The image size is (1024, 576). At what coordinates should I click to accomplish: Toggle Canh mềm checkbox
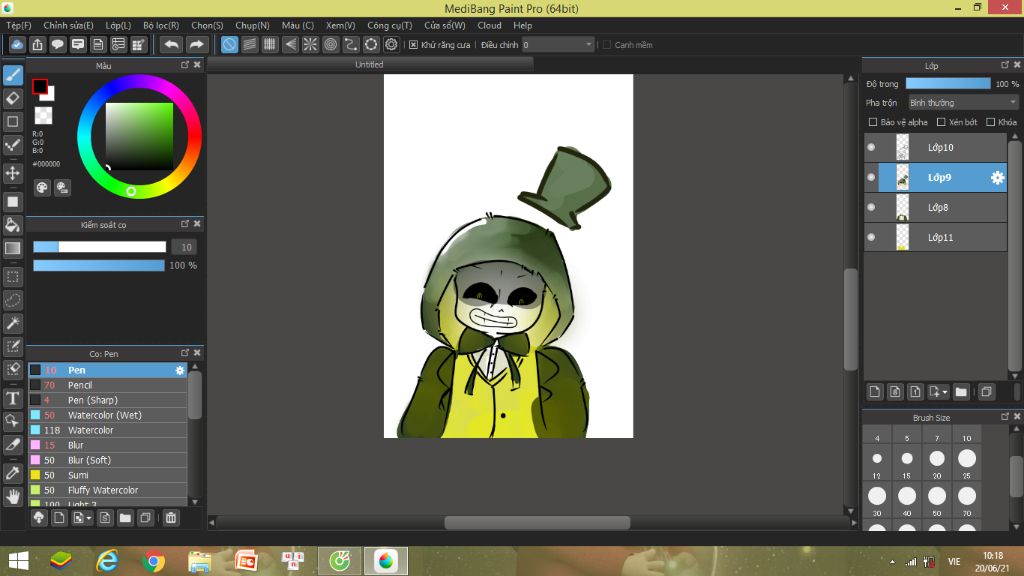(607, 45)
